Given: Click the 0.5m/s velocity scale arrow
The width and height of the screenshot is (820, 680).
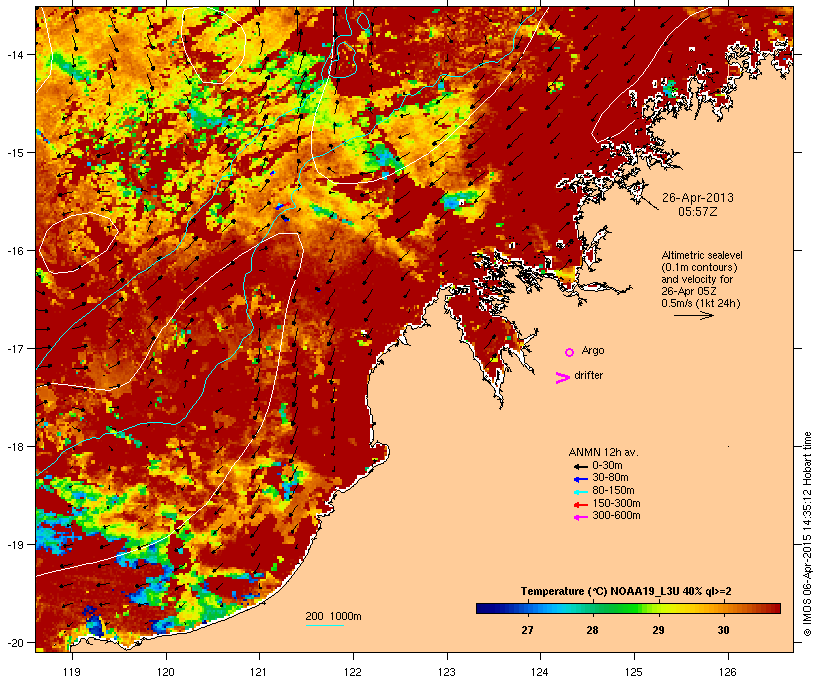Looking at the screenshot, I should [x=693, y=315].
